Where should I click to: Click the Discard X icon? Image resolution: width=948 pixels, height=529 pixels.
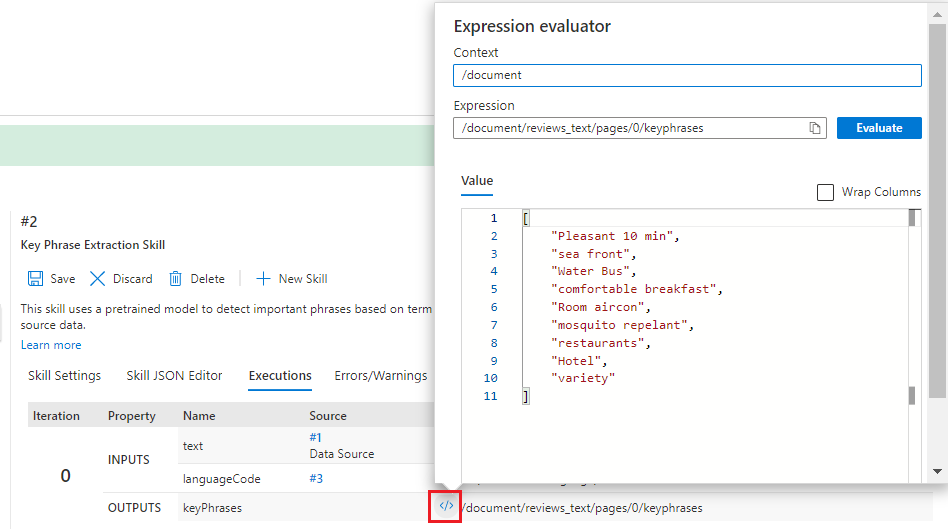[x=98, y=279]
